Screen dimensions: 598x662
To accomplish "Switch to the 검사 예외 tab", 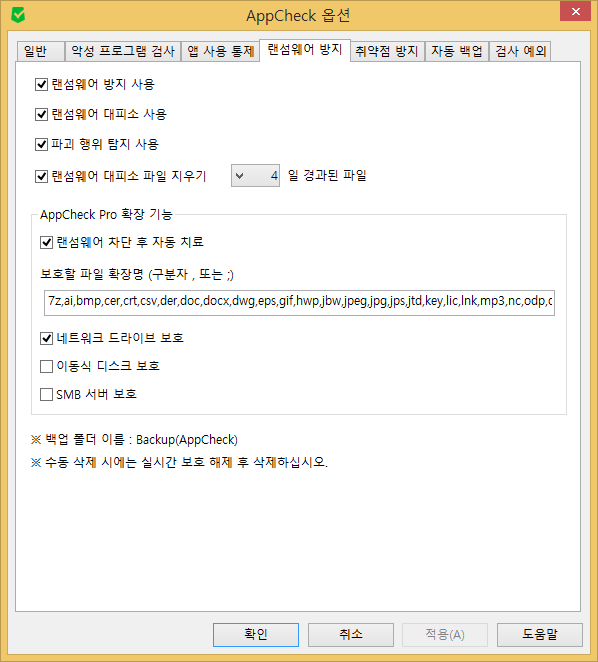I will pyautogui.click(x=520, y=52).
